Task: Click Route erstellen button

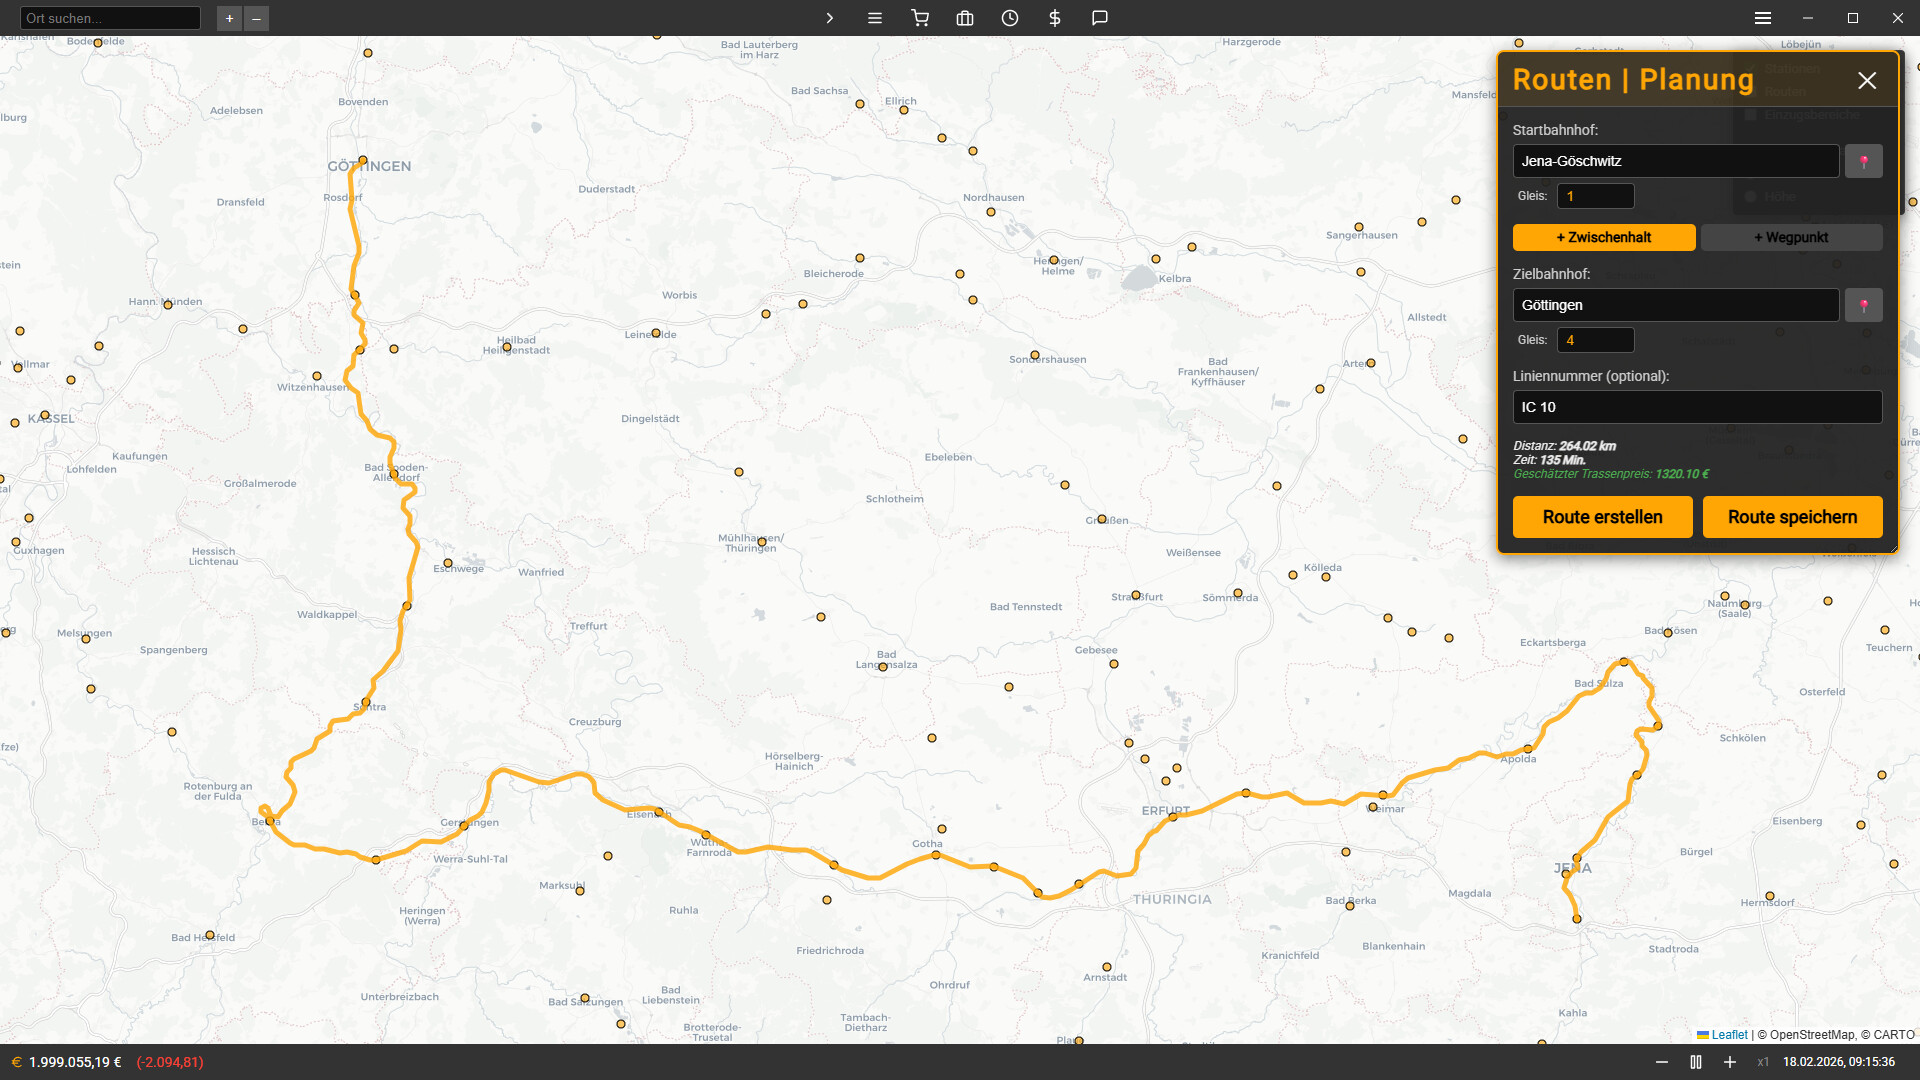Action: pos(1602,517)
